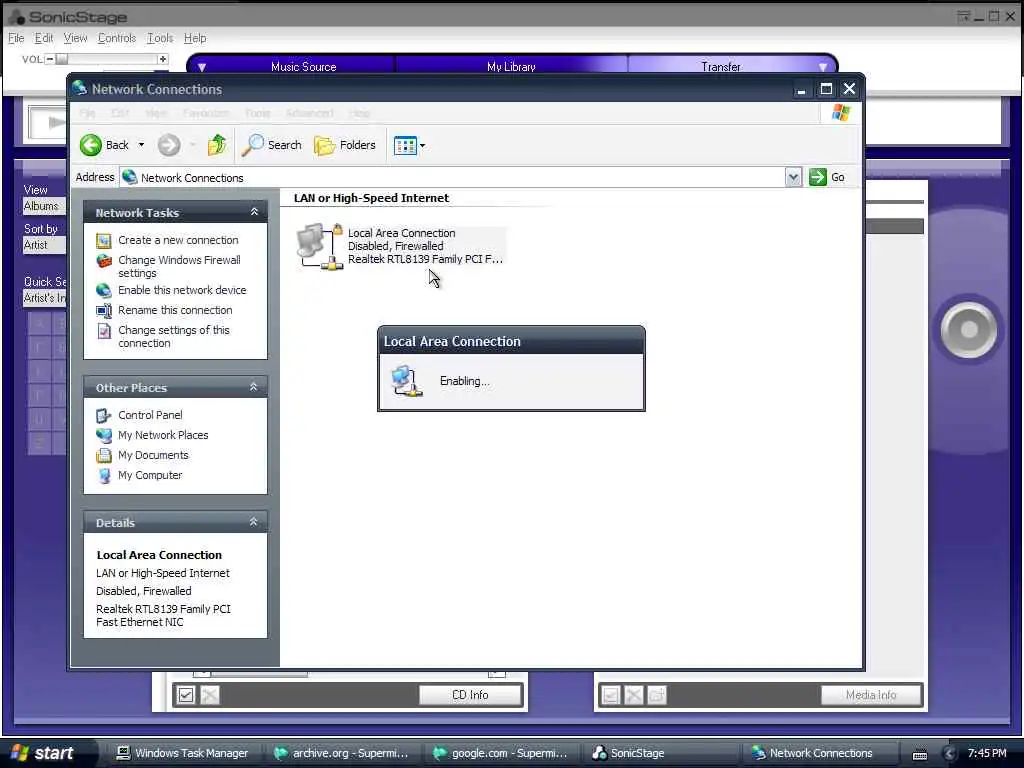Click the Address field showing Network Connections
This screenshot has height=768, width=1024.
click(x=452, y=178)
